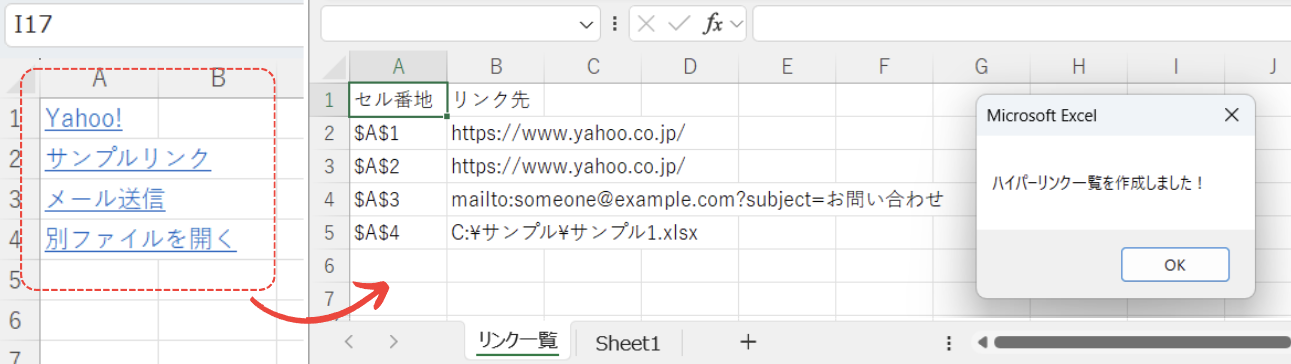Open the Yahoo! hyperlink
The image size is (1291, 364).
click(x=83, y=118)
